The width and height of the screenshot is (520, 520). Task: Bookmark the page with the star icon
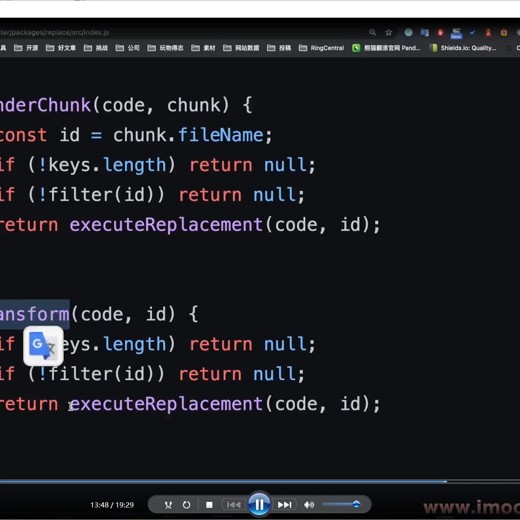[x=389, y=32]
